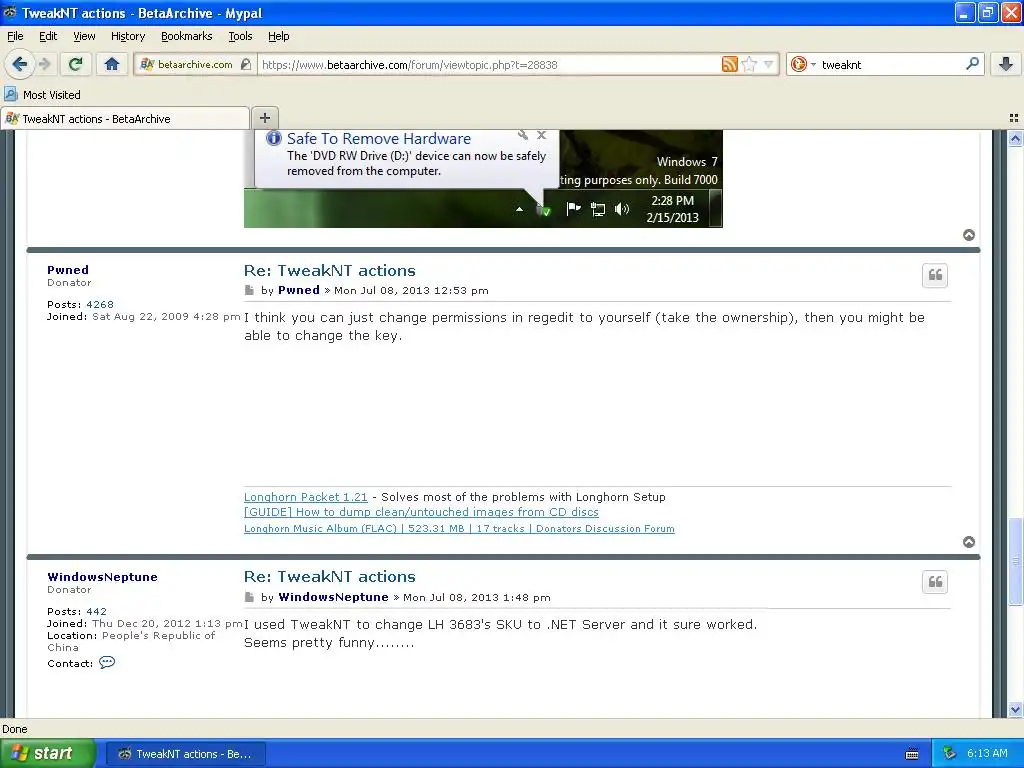Click the tab groups icon at tab bar end

click(x=1014, y=118)
